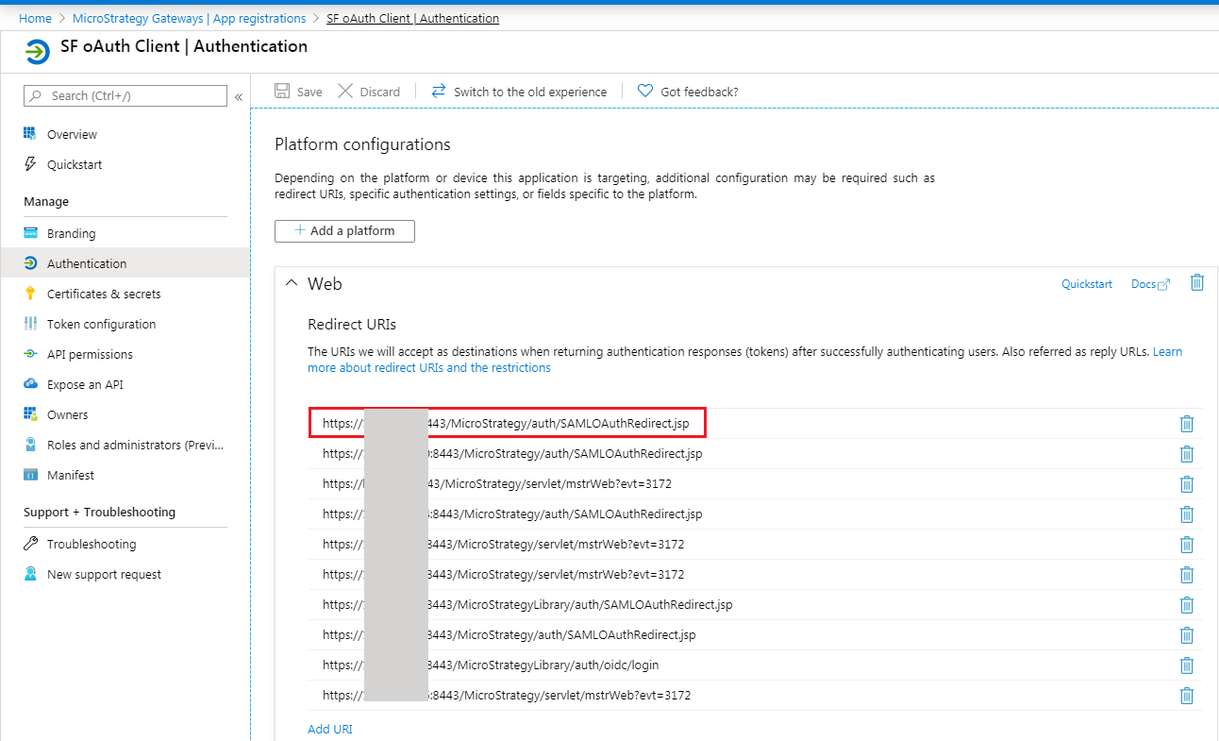Click trash icon for MicroStrategyLibrary oidc/login URI

1186,665
